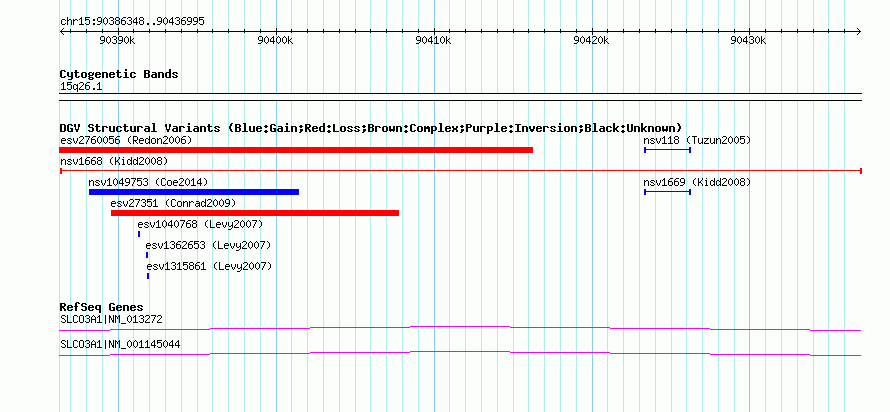
Task: Select the esv2760056 (Redon2006) label
Action: [126, 140]
